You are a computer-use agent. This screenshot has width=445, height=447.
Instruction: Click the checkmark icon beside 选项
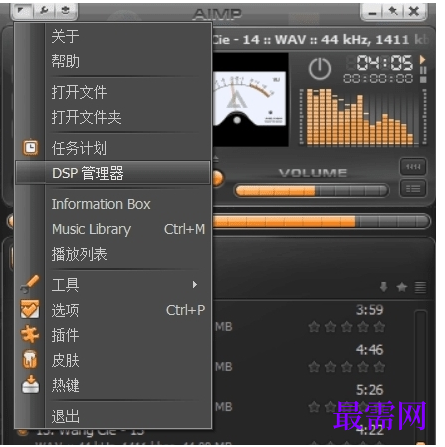tap(30, 309)
